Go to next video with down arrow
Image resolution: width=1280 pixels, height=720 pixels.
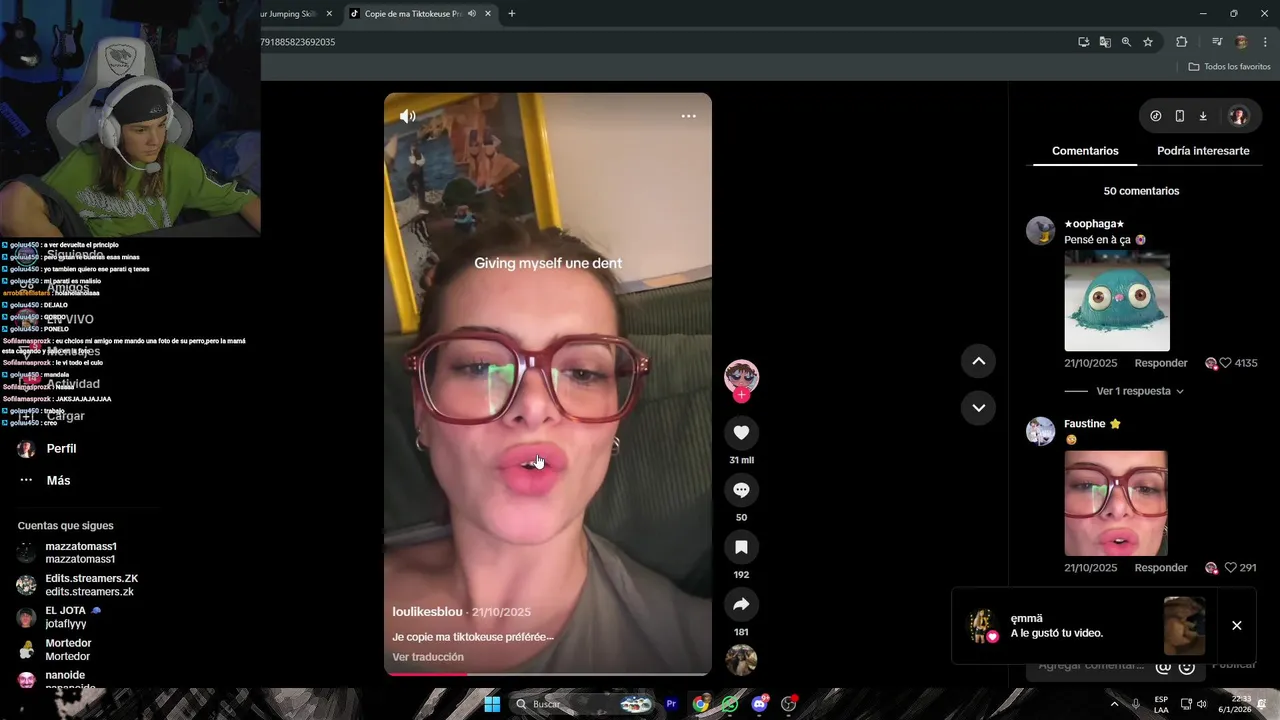(x=978, y=408)
